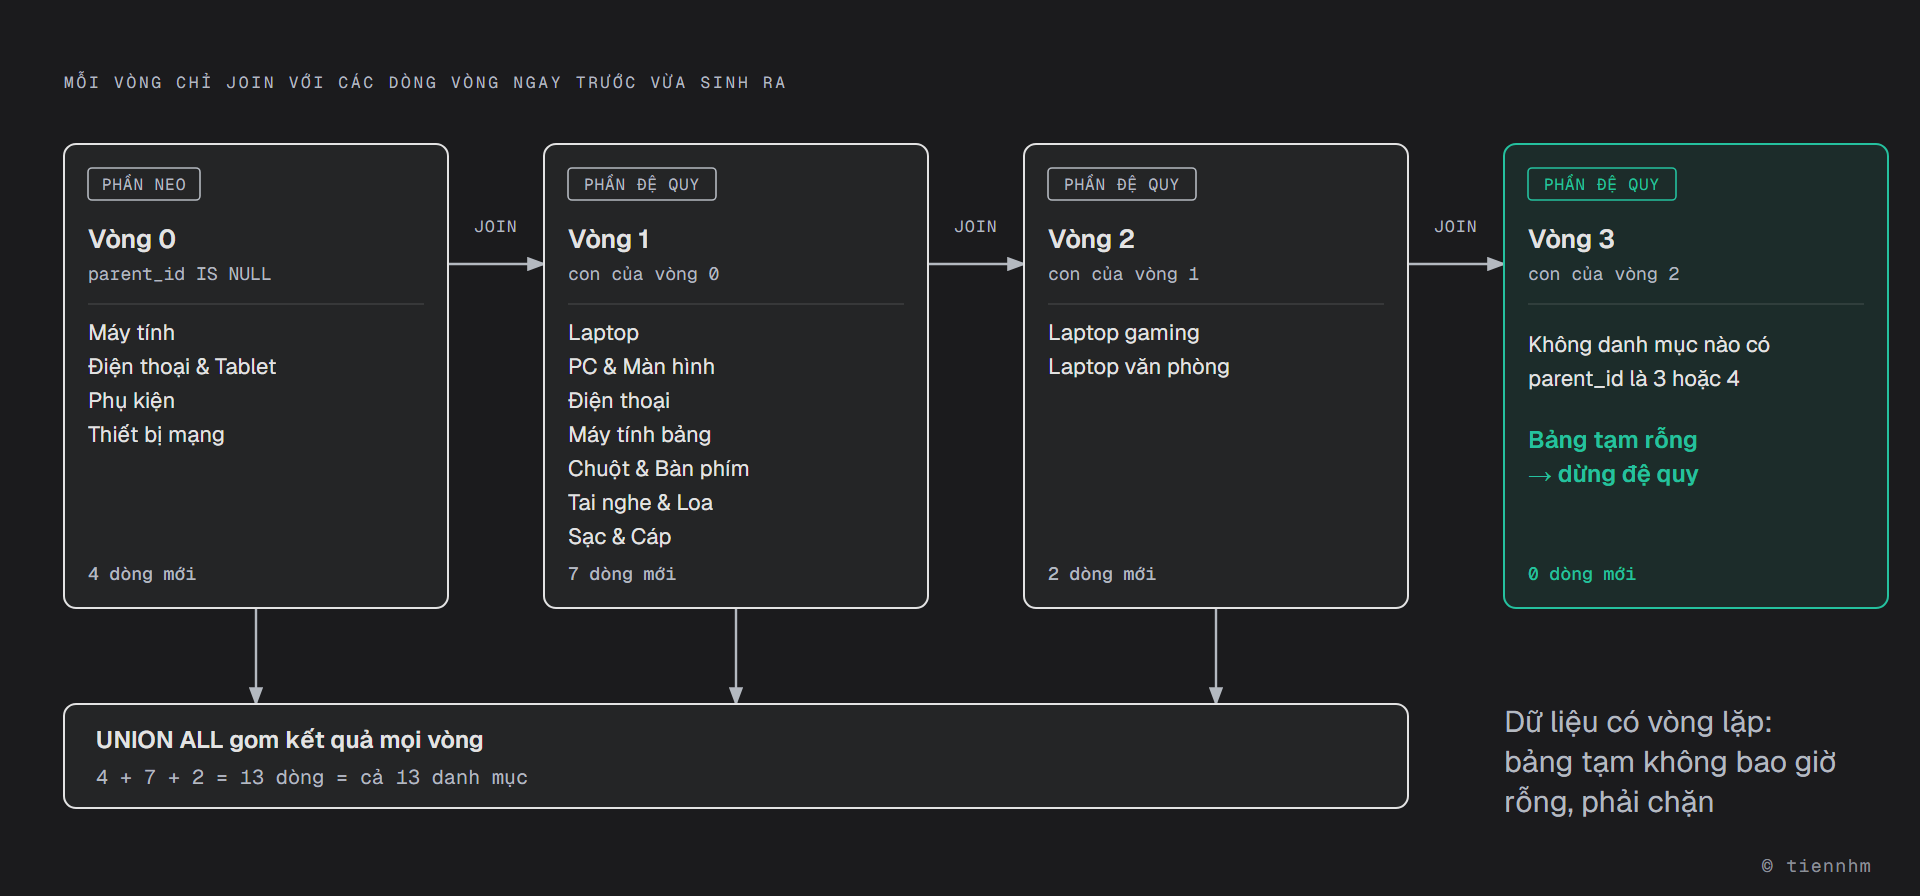The width and height of the screenshot is (1920, 896).
Task: Select Điện thoại & Tablet entry
Action: (182, 366)
